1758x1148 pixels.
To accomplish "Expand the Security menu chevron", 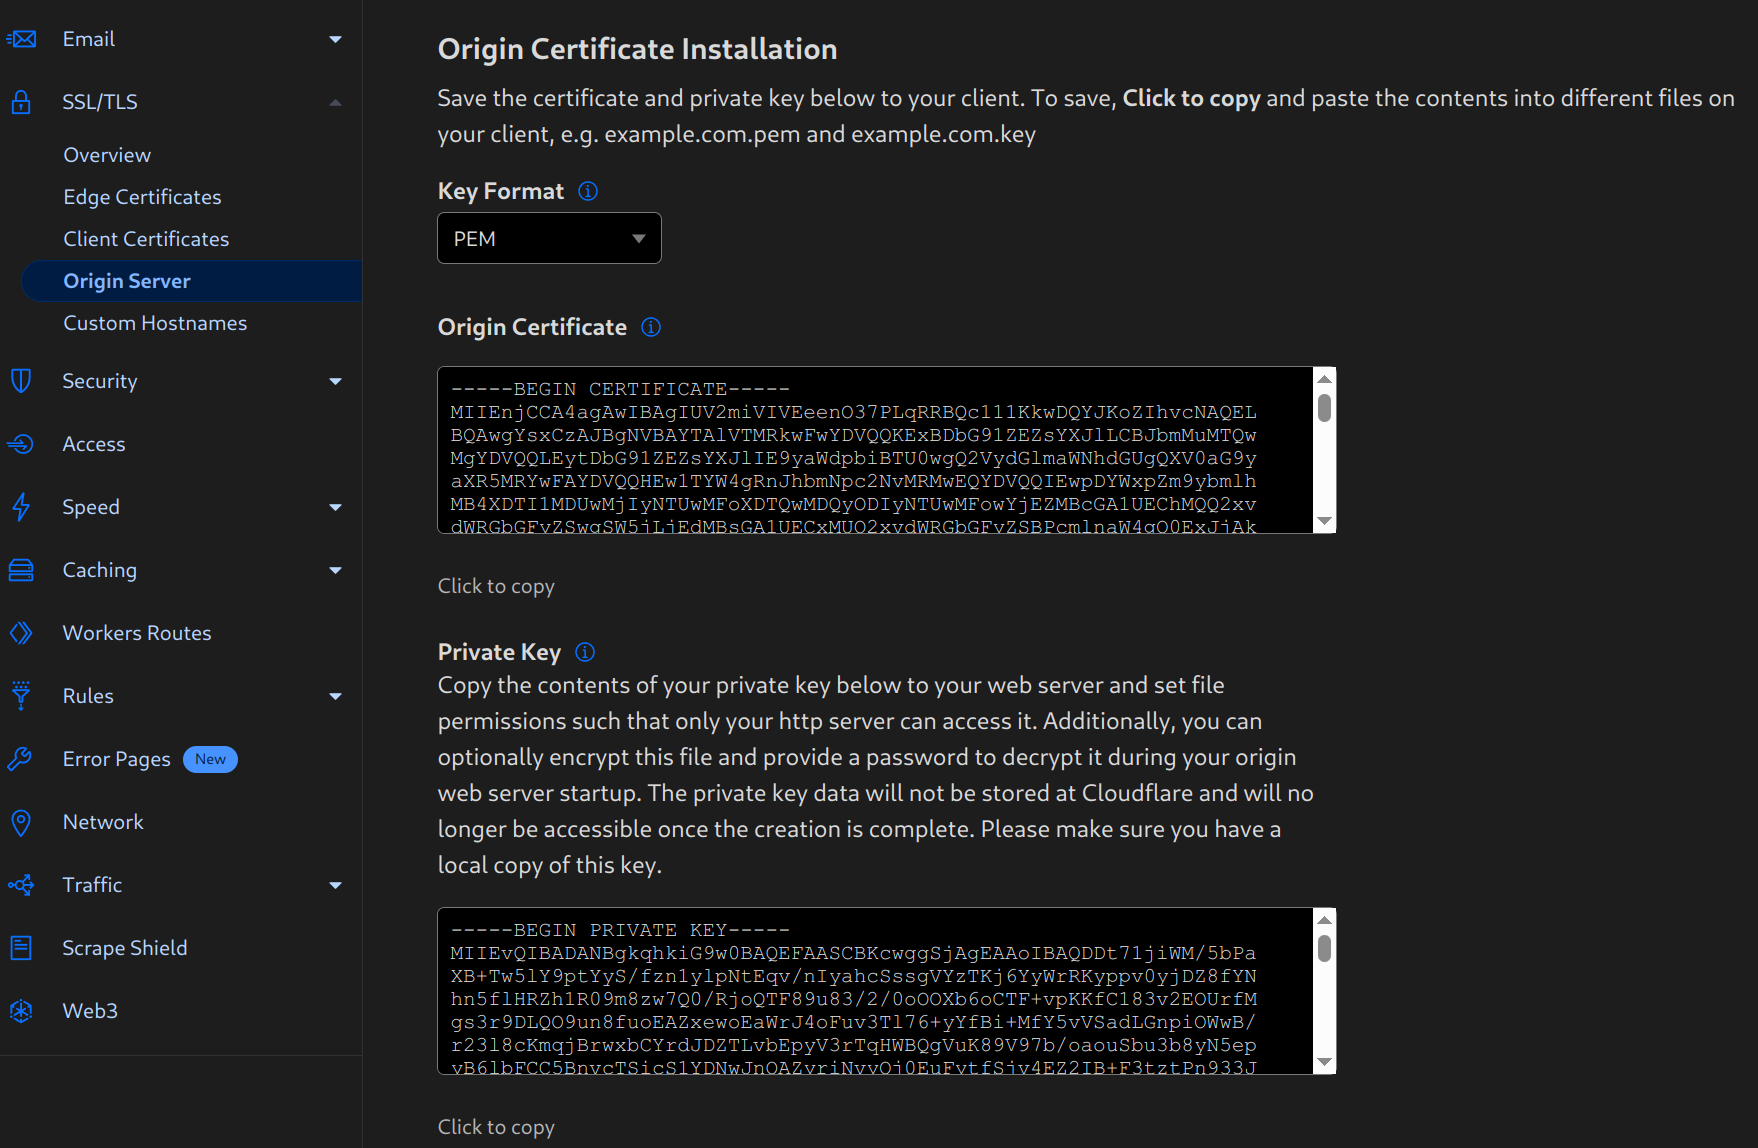I will pos(336,381).
